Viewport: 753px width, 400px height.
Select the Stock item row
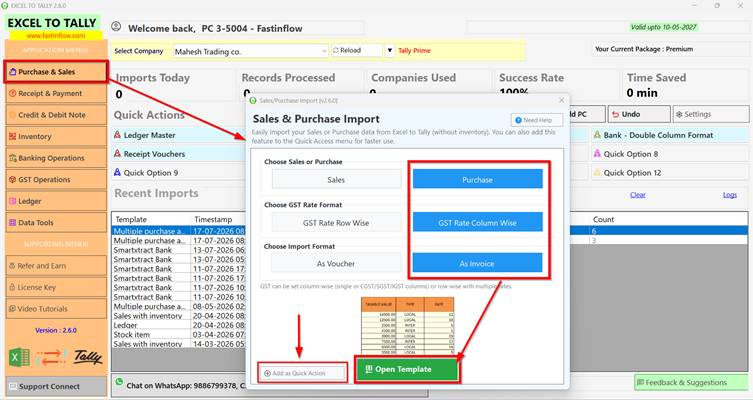179,335
